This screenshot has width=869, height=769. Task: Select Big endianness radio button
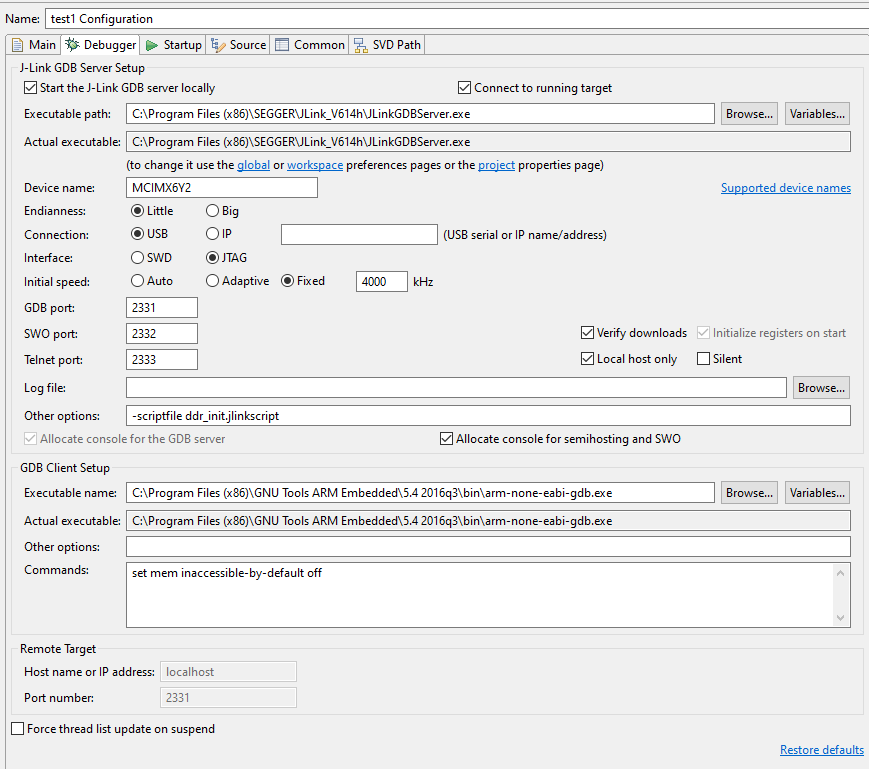(x=212, y=211)
